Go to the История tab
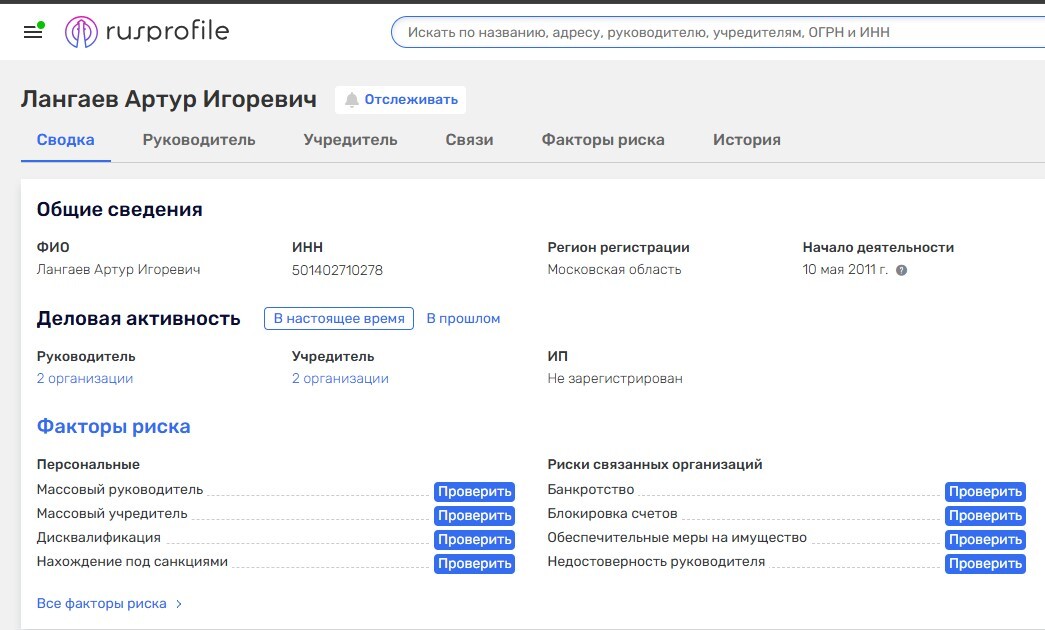Image resolution: width=1045 pixels, height=630 pixels. click(x=746, y=140)
